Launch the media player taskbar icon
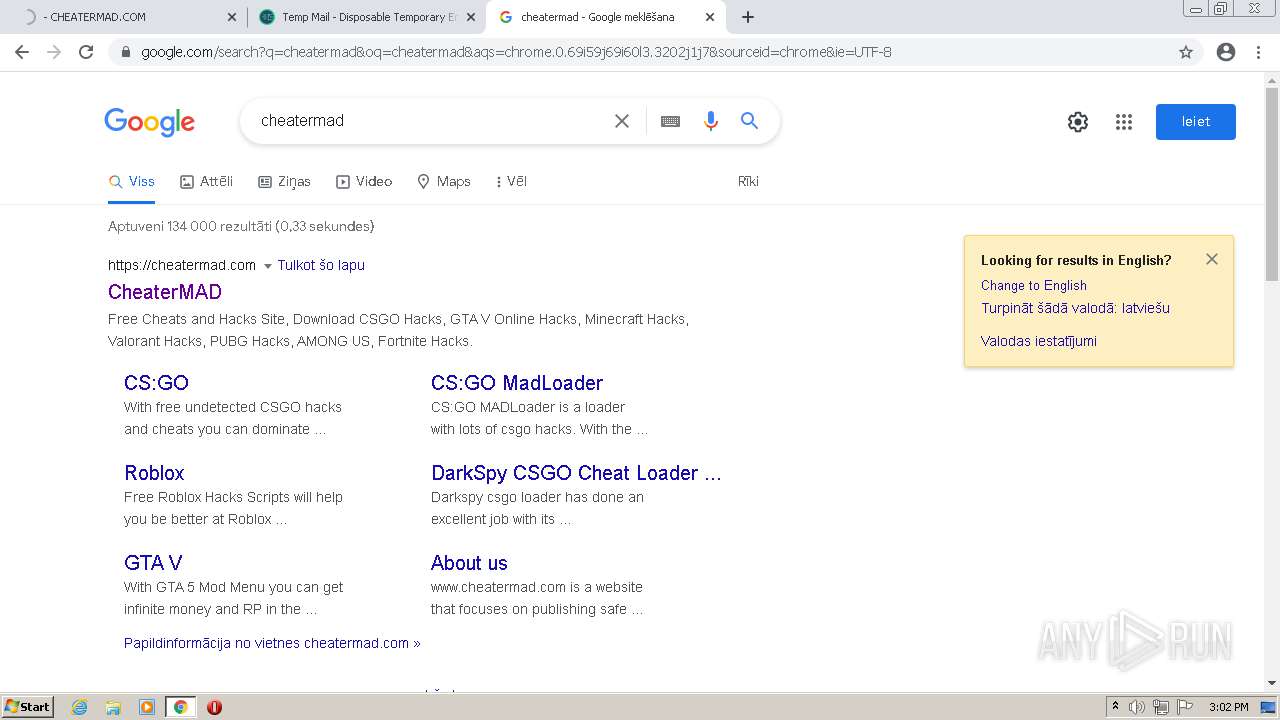1280x720 pixels. (147, 707)
